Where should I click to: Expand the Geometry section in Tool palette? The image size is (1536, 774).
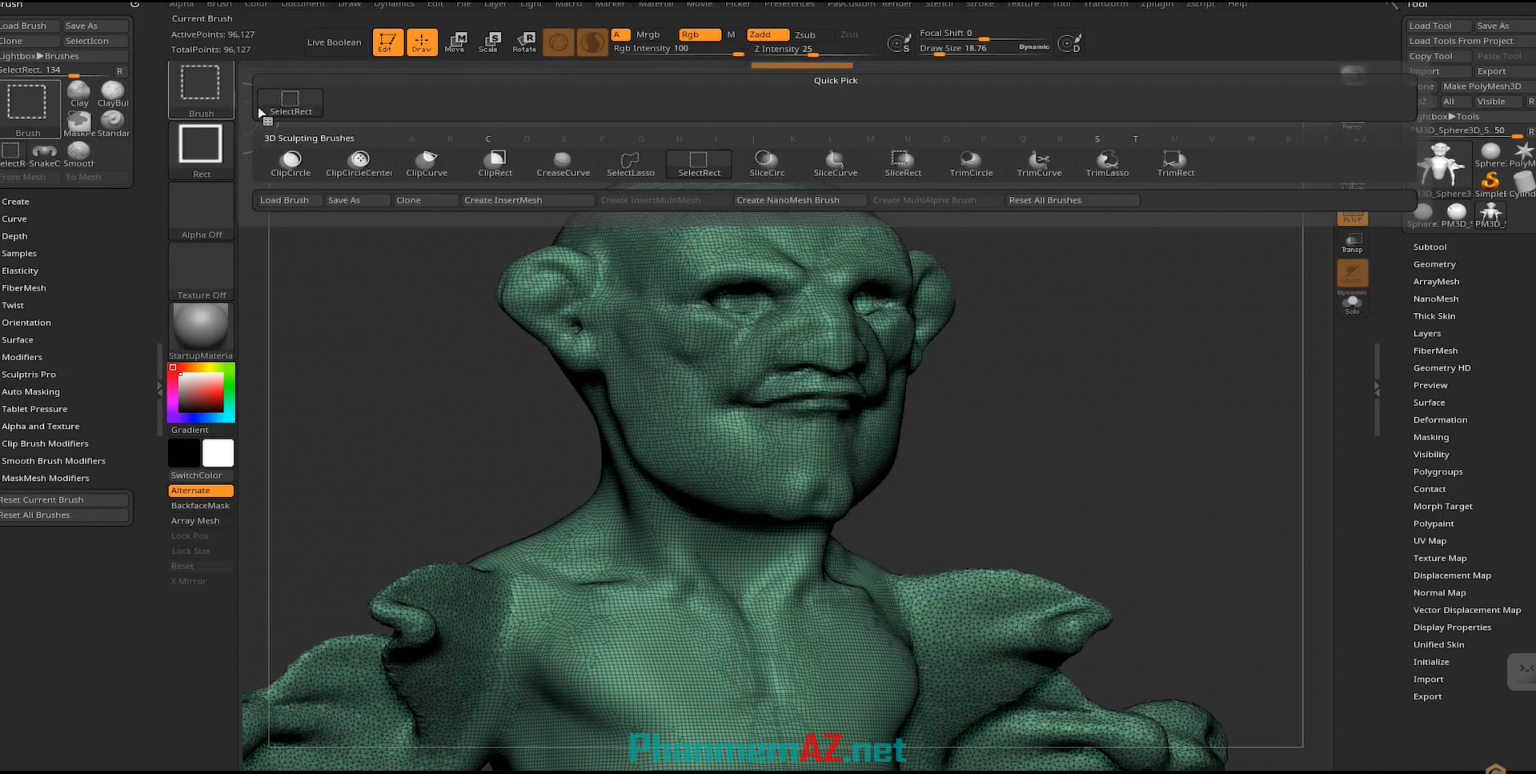coord(1434,264)
